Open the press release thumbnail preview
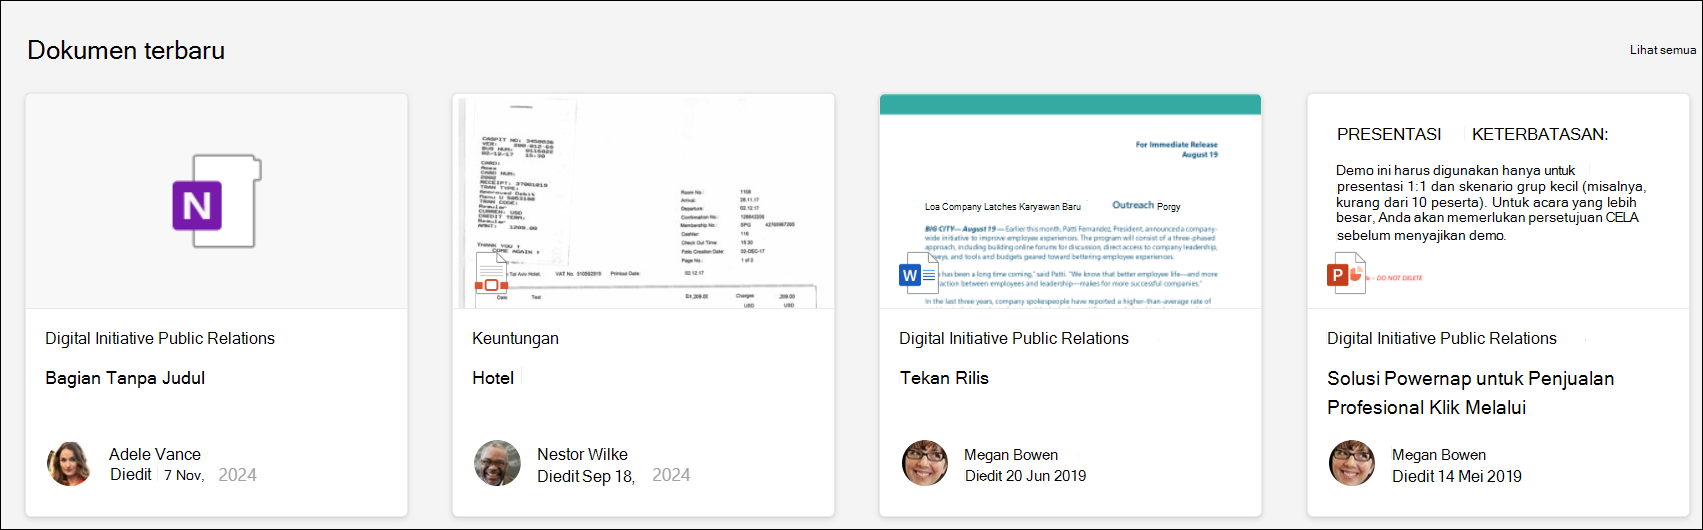The image size is (1703, 530). click(x=1070, y=201)
